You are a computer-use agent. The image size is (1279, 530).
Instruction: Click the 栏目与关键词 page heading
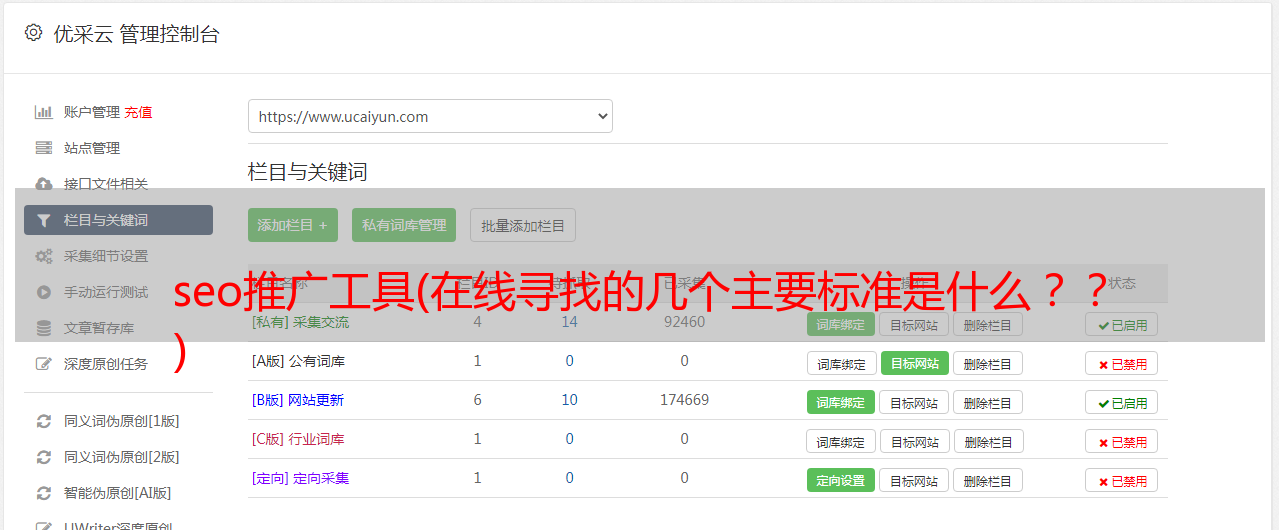coord(308,172)
